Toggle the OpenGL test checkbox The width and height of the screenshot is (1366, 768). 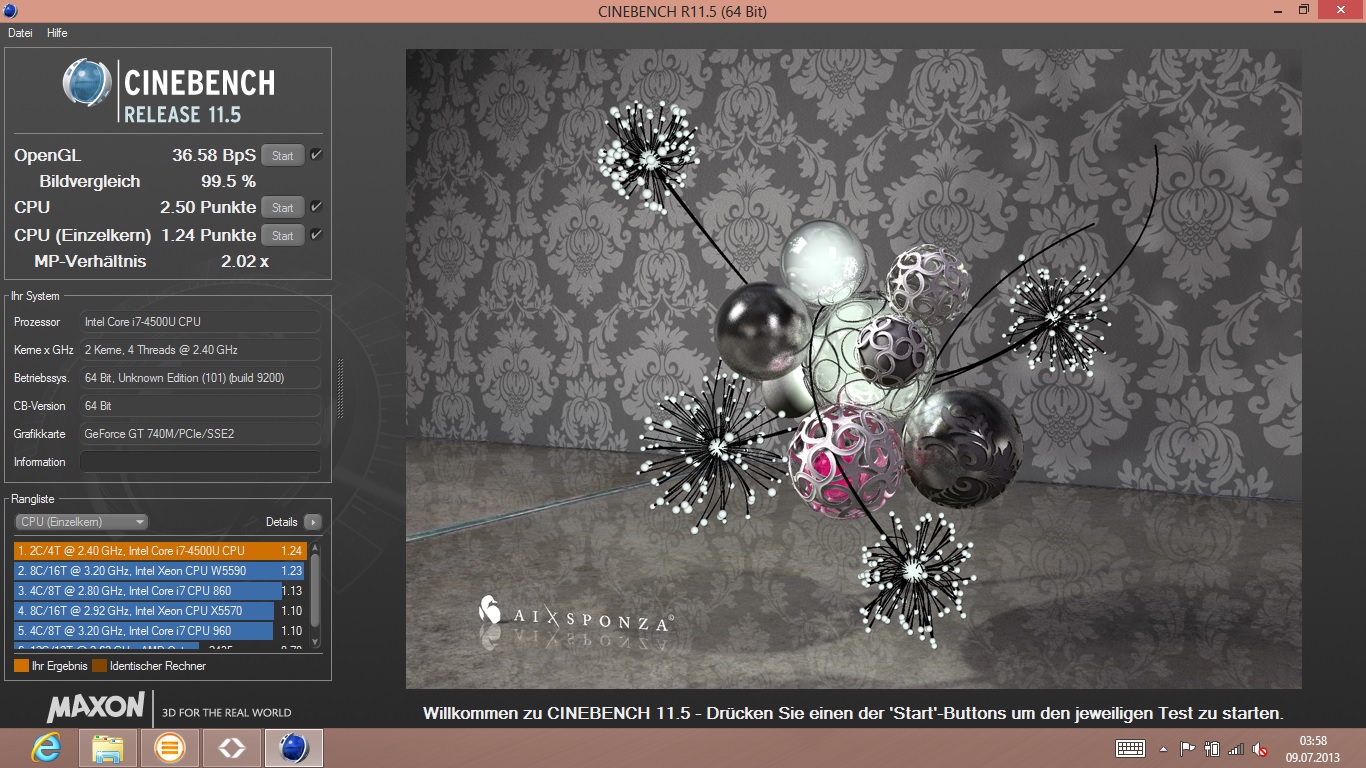[x=316, y=154]
